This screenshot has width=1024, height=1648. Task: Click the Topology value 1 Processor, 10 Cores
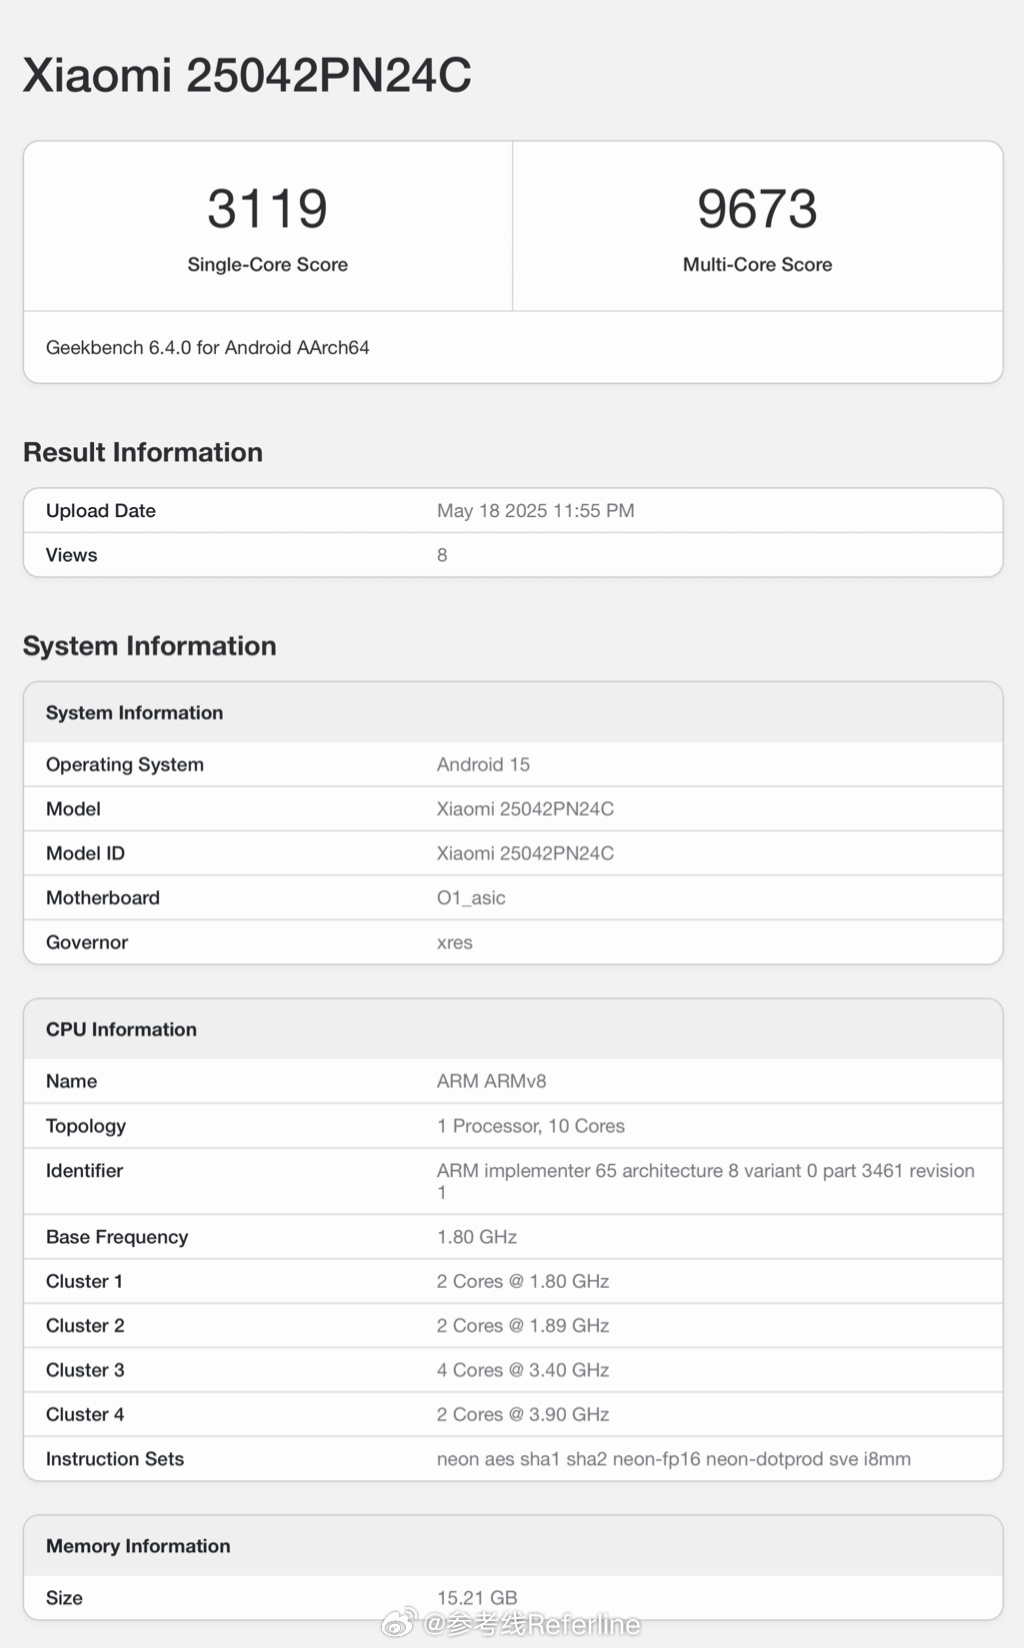pyautogui.click(x=530, y=1126)
